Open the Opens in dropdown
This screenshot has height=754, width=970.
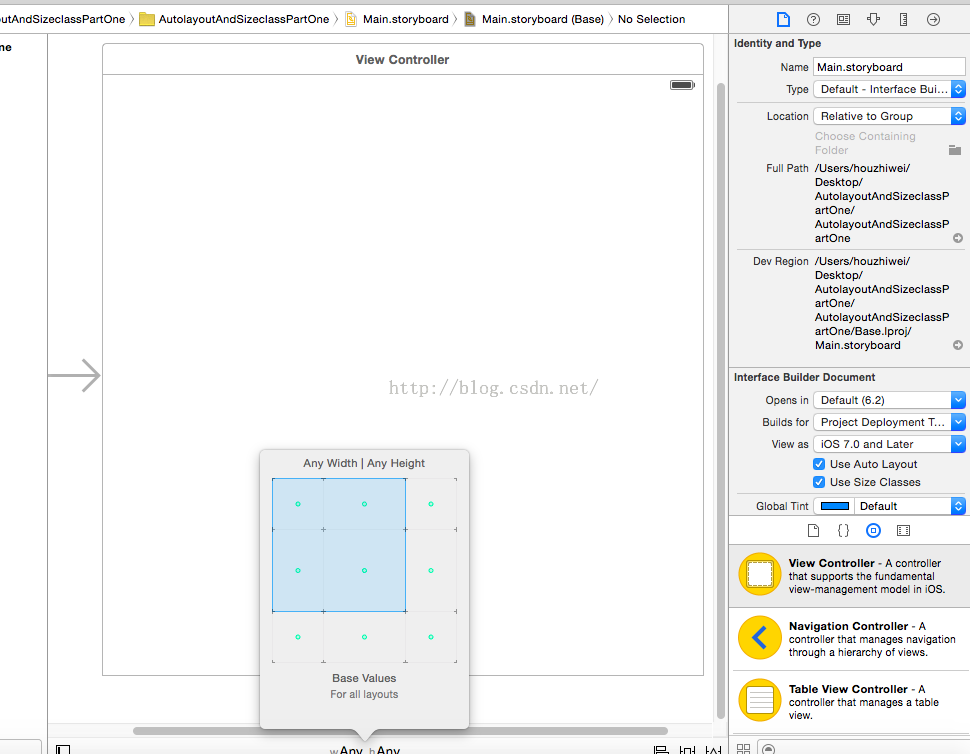click(x=889, y=400)
